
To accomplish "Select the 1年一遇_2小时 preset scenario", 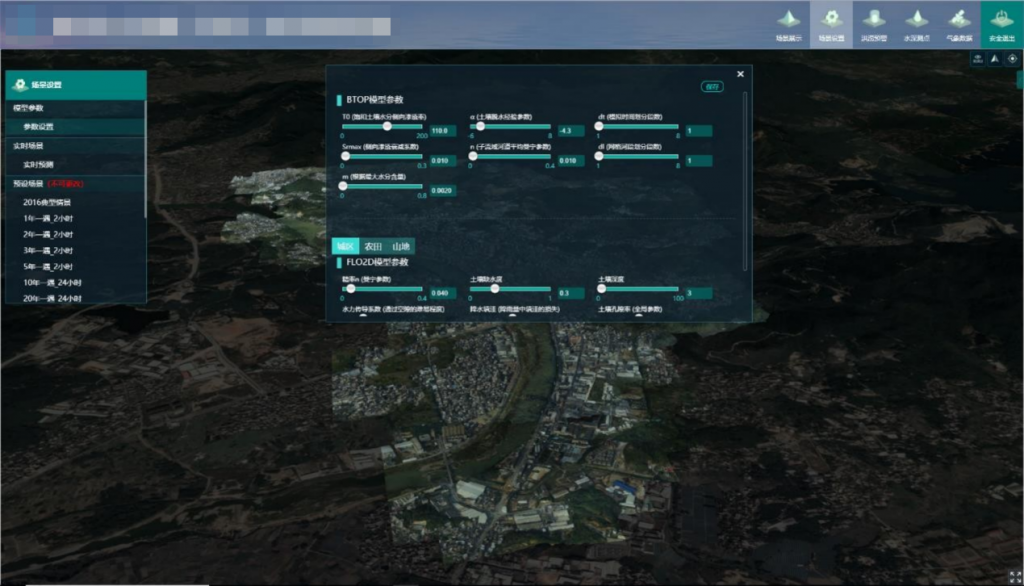I will [48, 218].
